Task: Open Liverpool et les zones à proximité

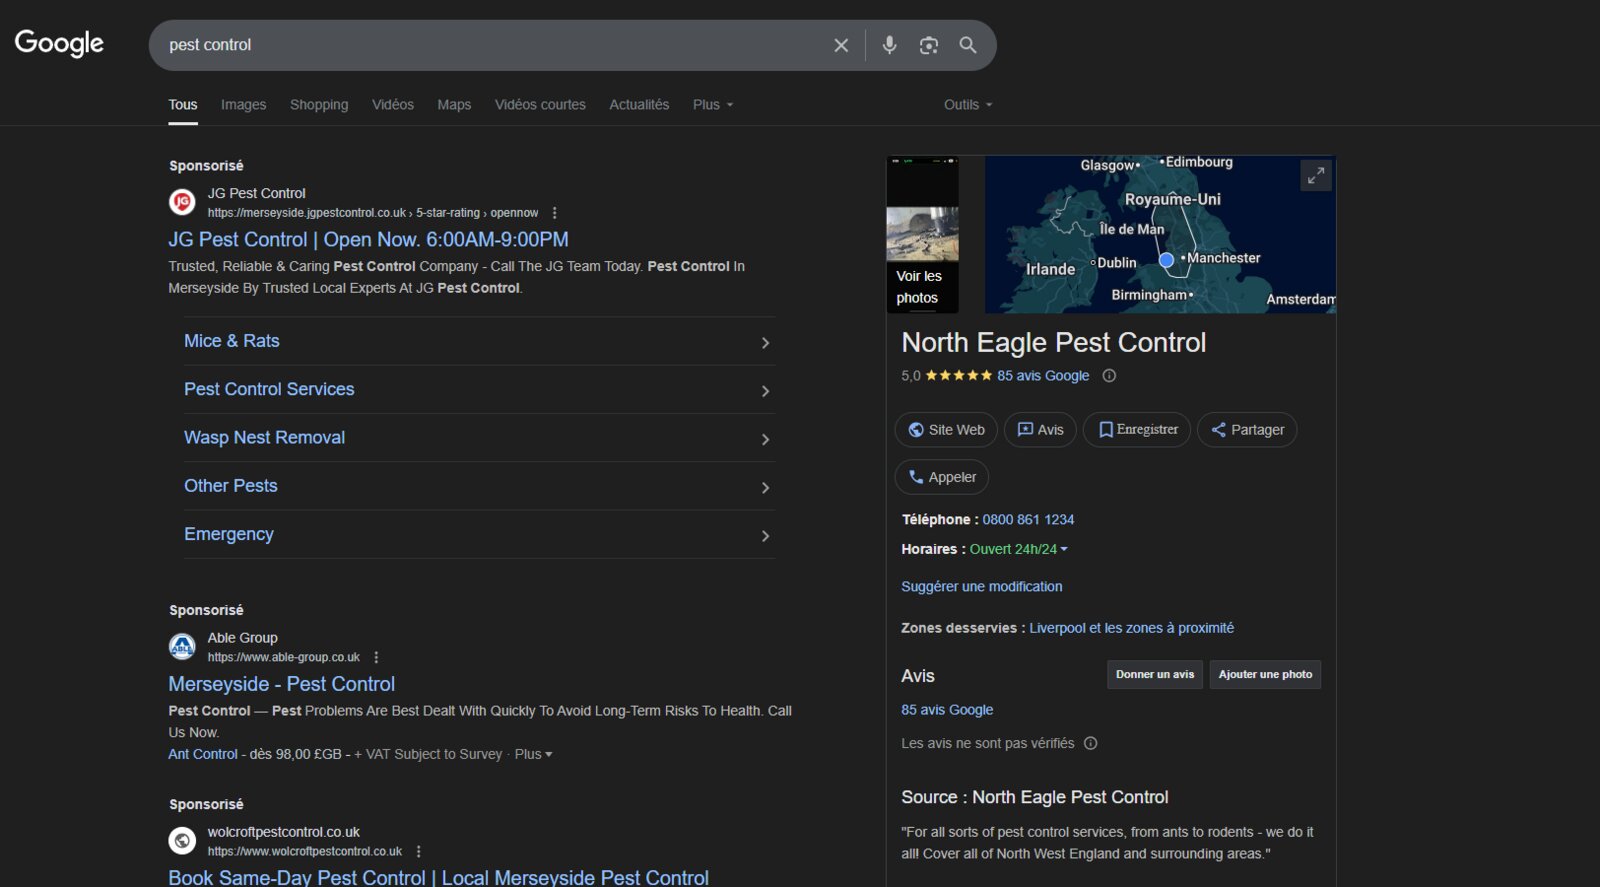Action: click(x=1131, y=628)
